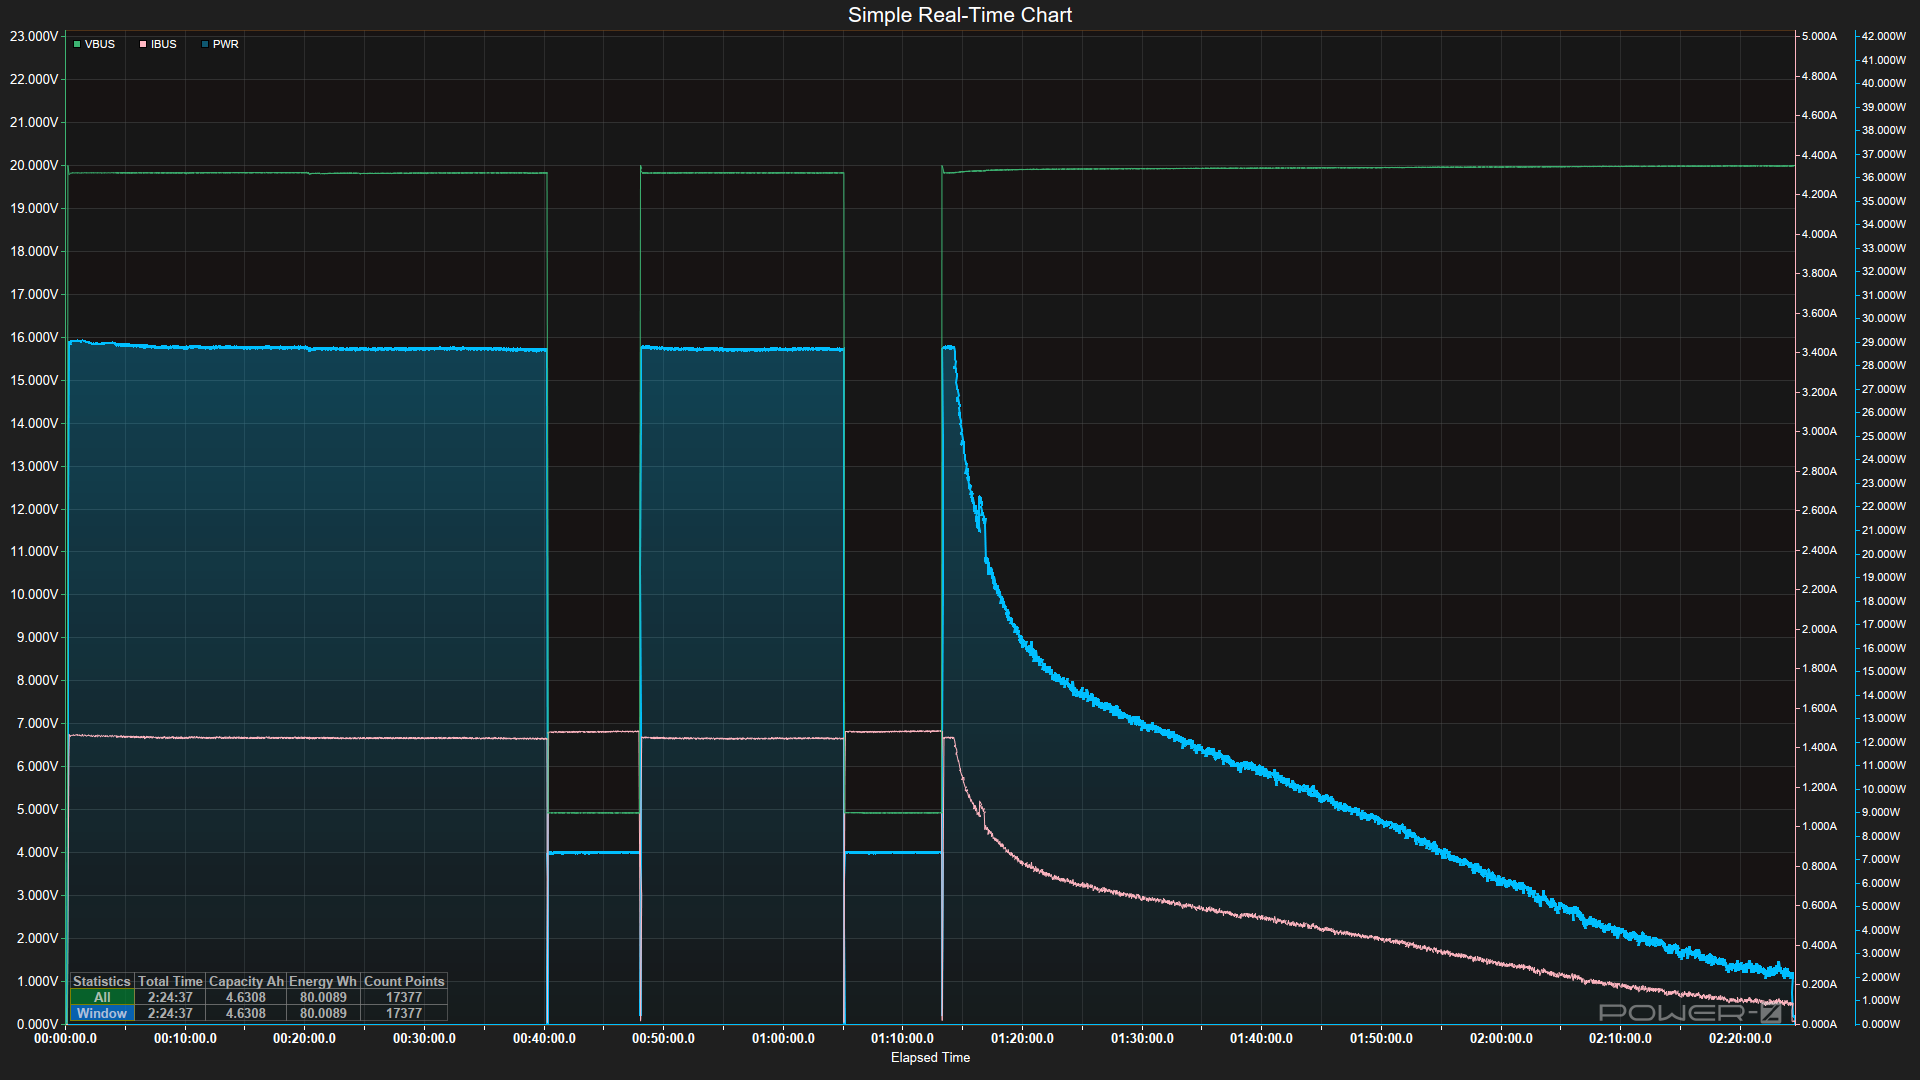The image size is (1920, 1080).
Task: Click the Elapsed Time axis label
Action: 930,1057
